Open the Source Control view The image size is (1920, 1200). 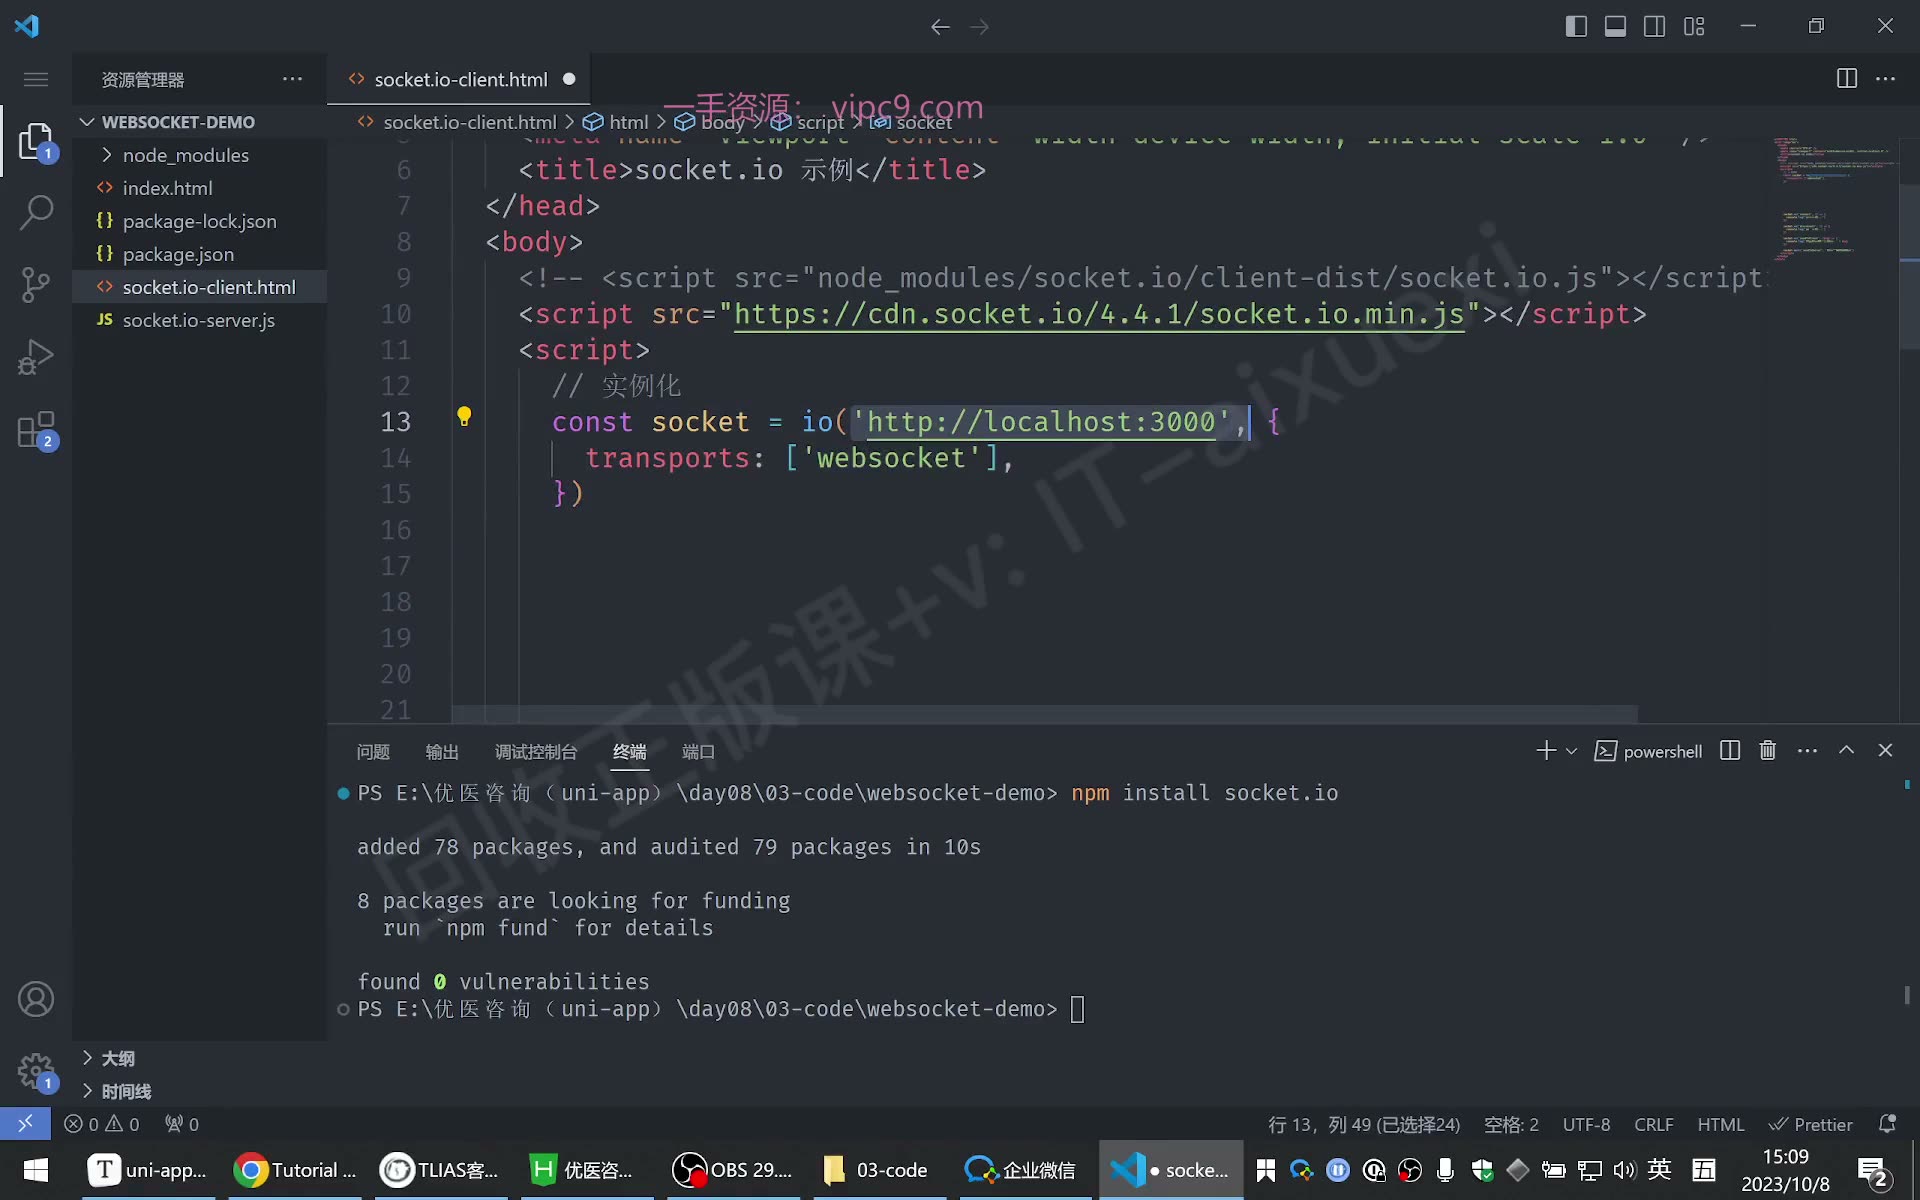tap(36, 285)
